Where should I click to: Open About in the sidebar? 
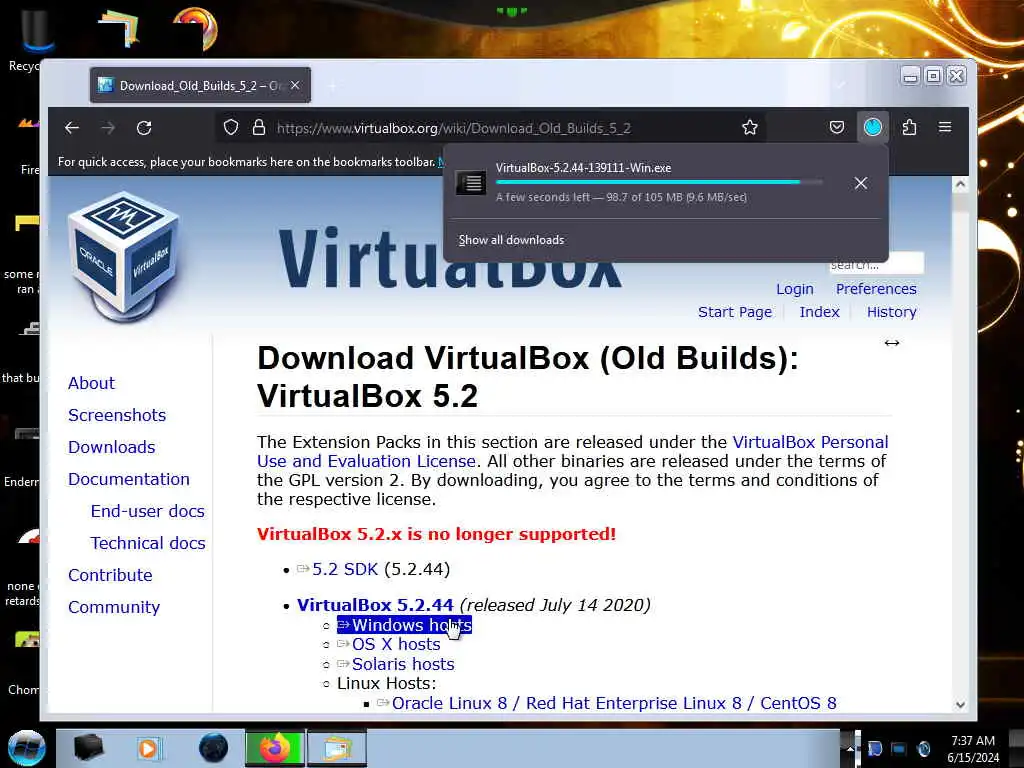click(91, 383)
